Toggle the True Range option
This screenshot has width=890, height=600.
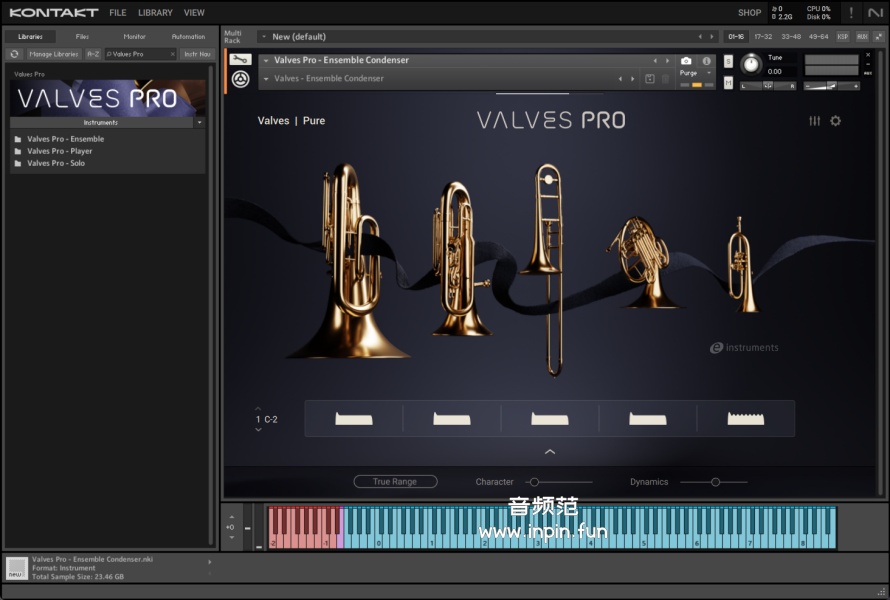click(395, 482)
